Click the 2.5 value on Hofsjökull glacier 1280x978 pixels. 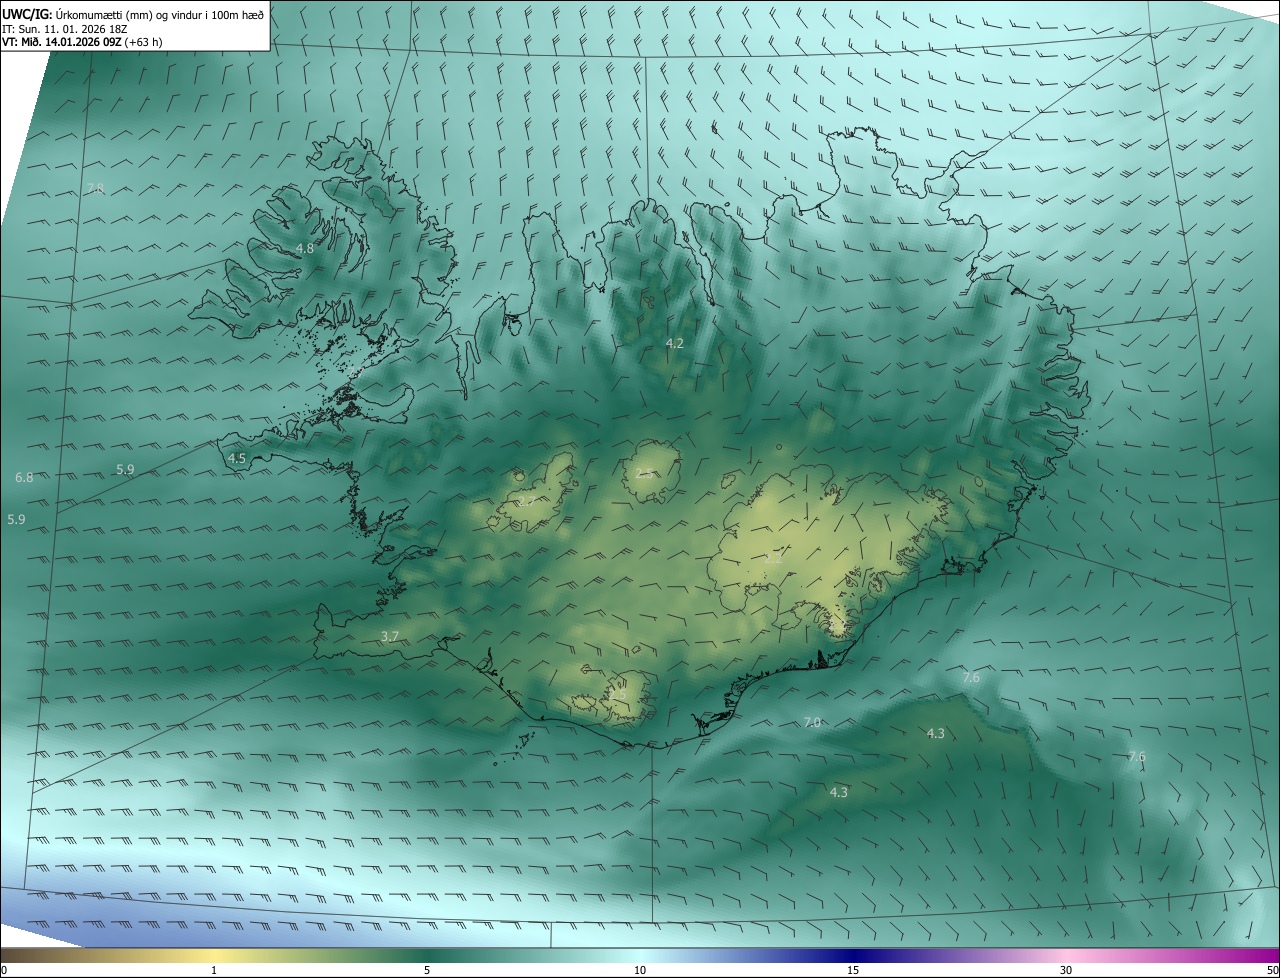pyautogui.click(x=644, y=473)
